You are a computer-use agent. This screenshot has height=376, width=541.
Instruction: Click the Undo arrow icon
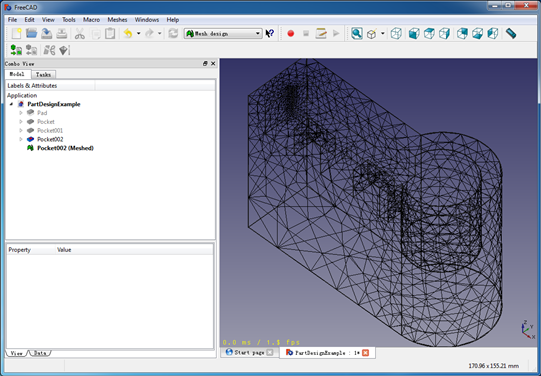pyautogui.click(x=128, y=33)
